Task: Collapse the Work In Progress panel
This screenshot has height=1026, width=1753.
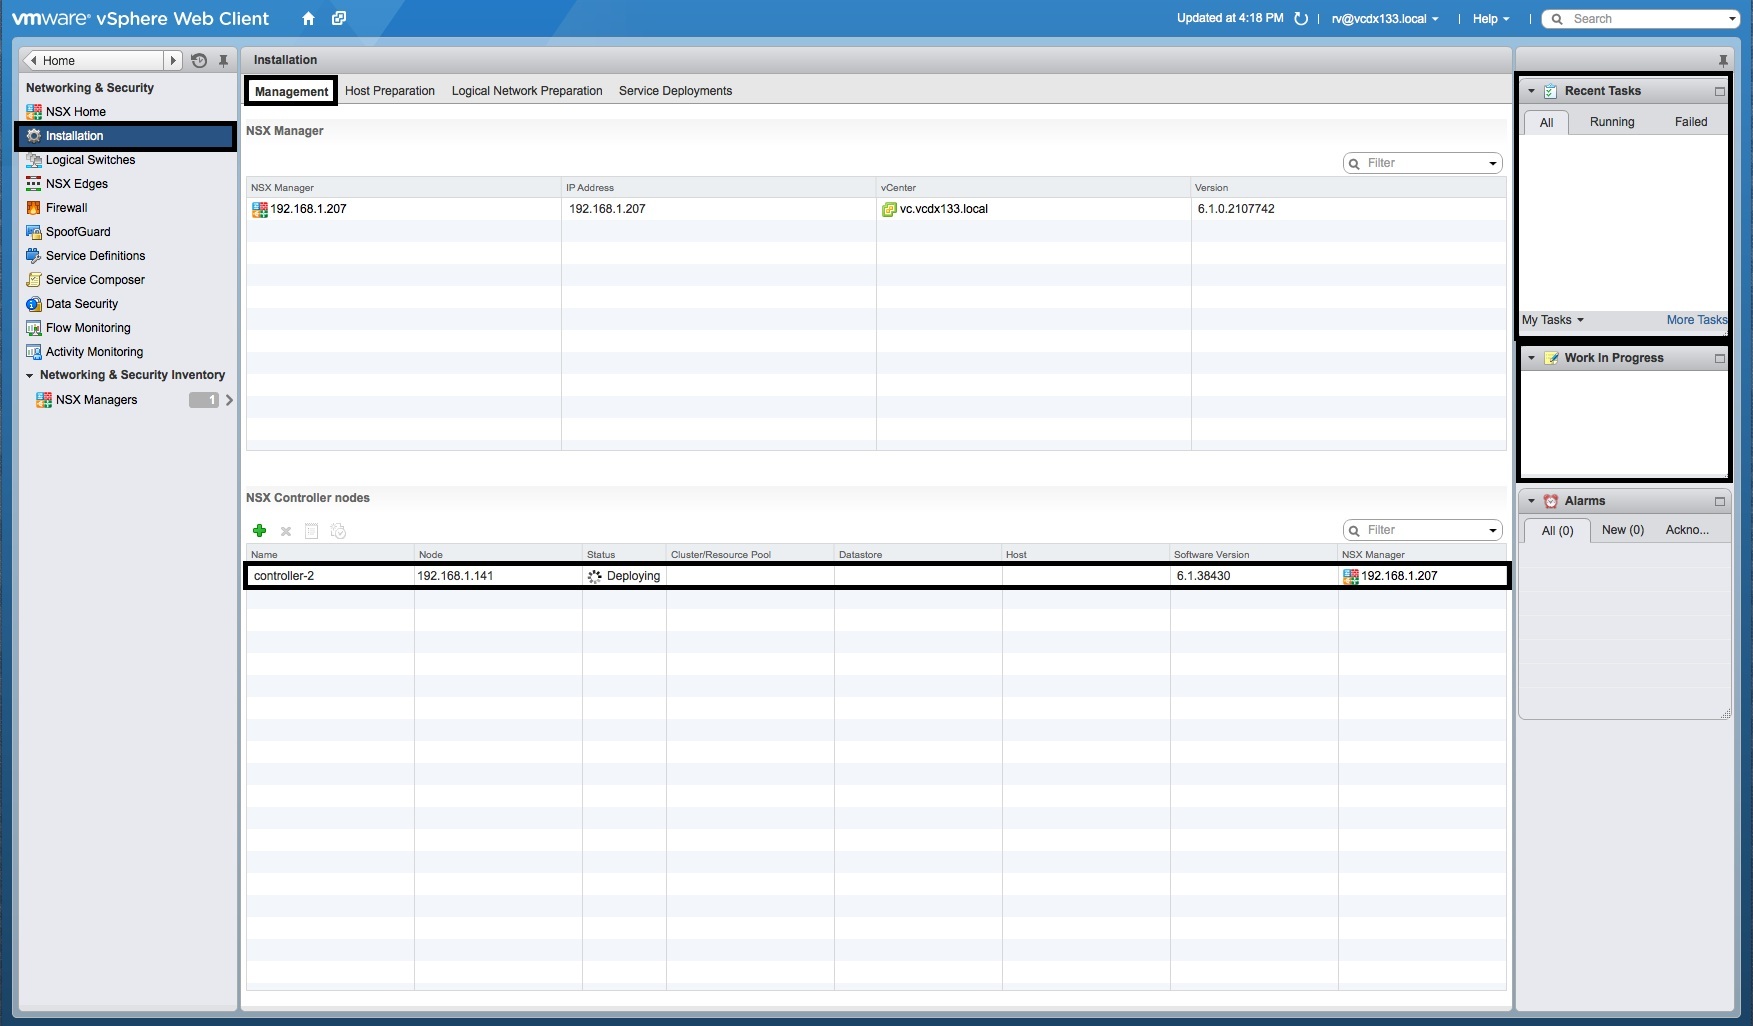Action: point(1531,357)
